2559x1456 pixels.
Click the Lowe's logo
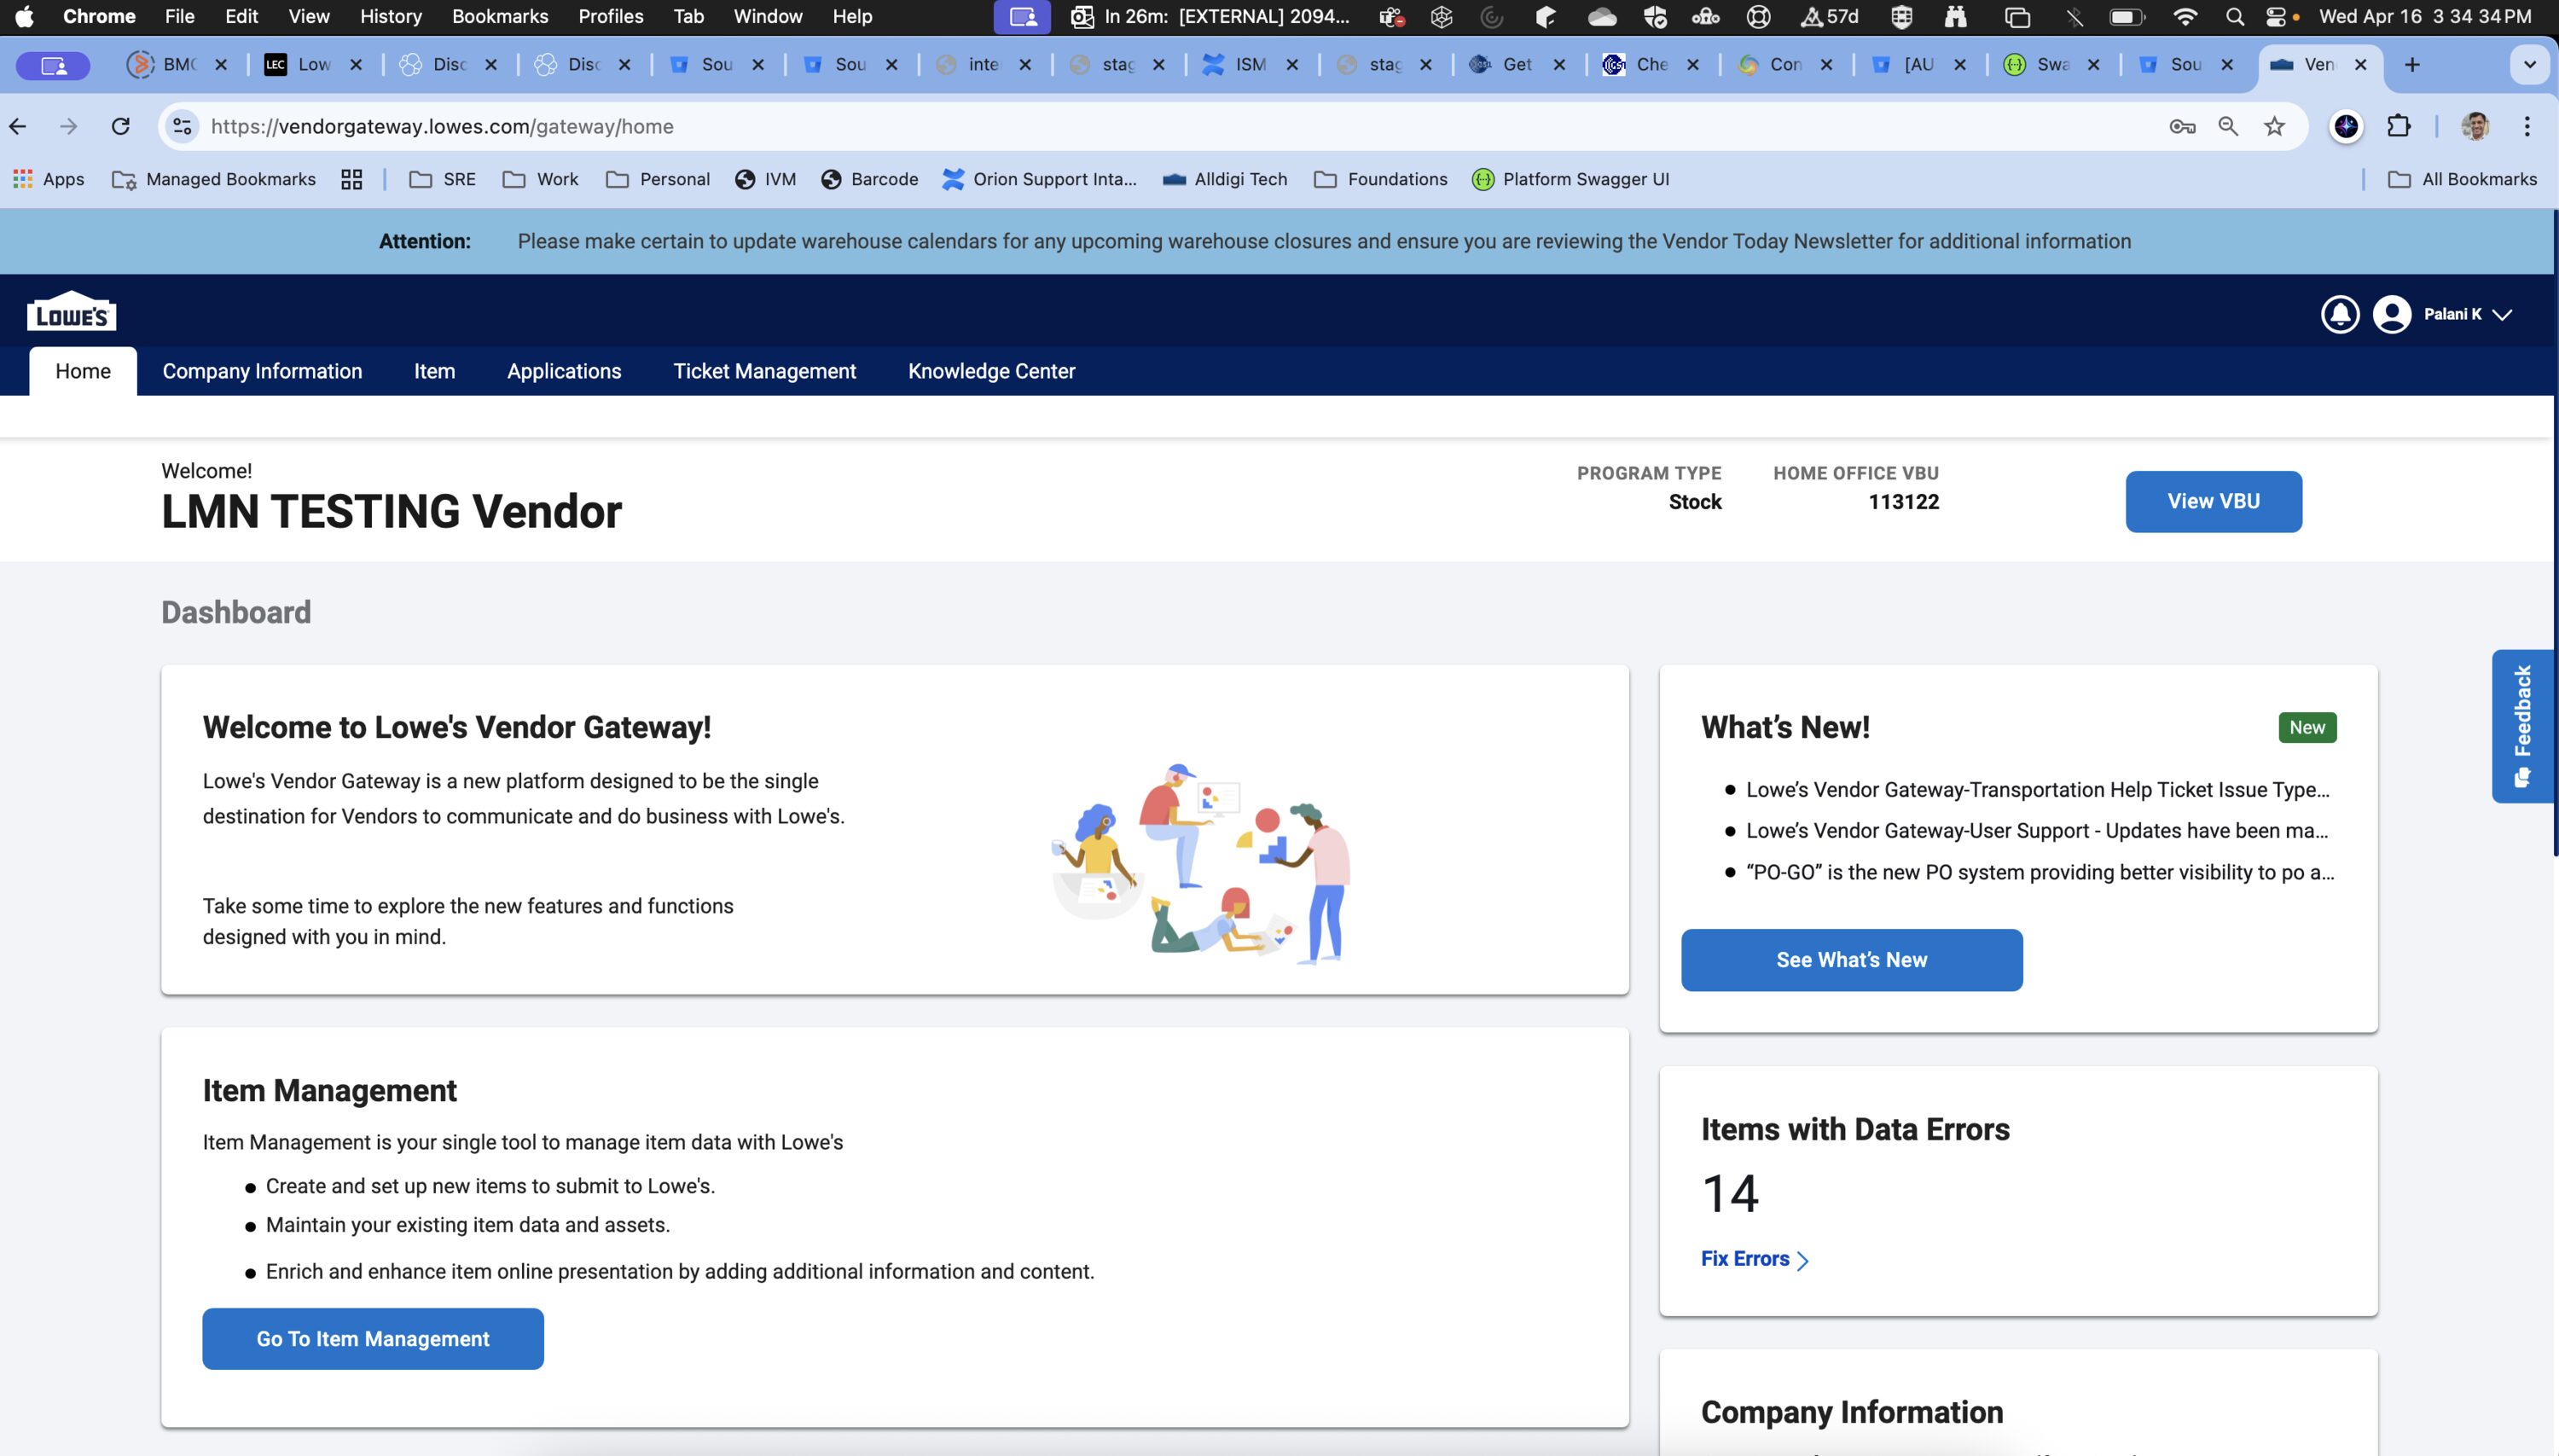point(71,312)
